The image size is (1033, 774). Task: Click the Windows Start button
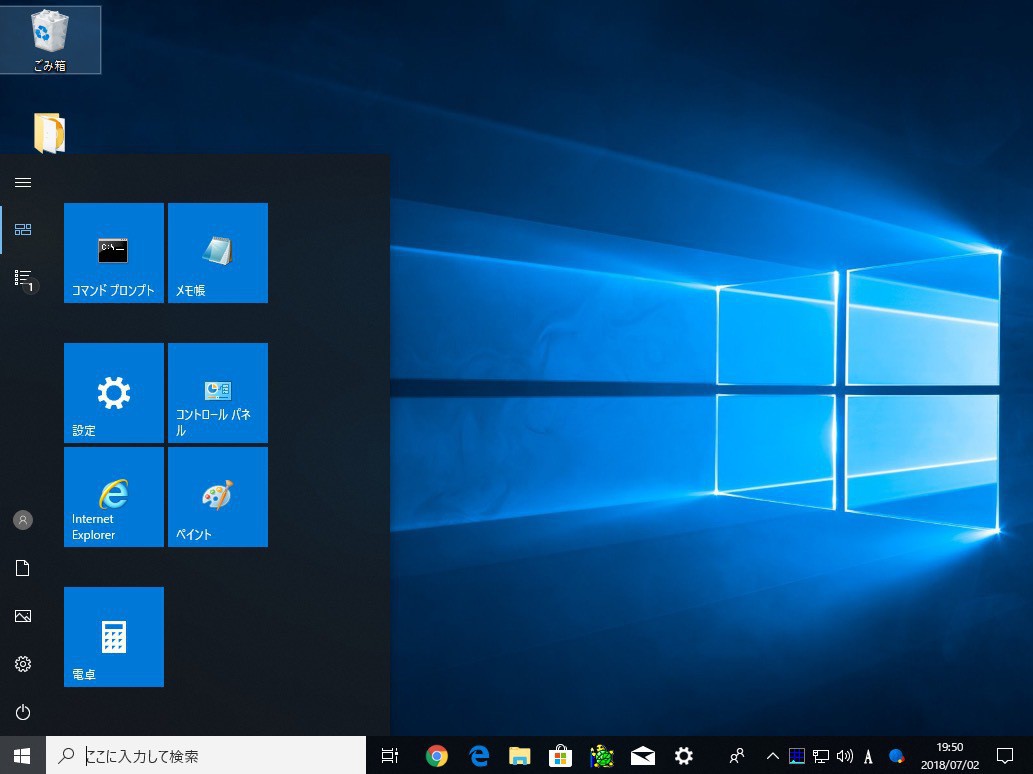(22, 756)
